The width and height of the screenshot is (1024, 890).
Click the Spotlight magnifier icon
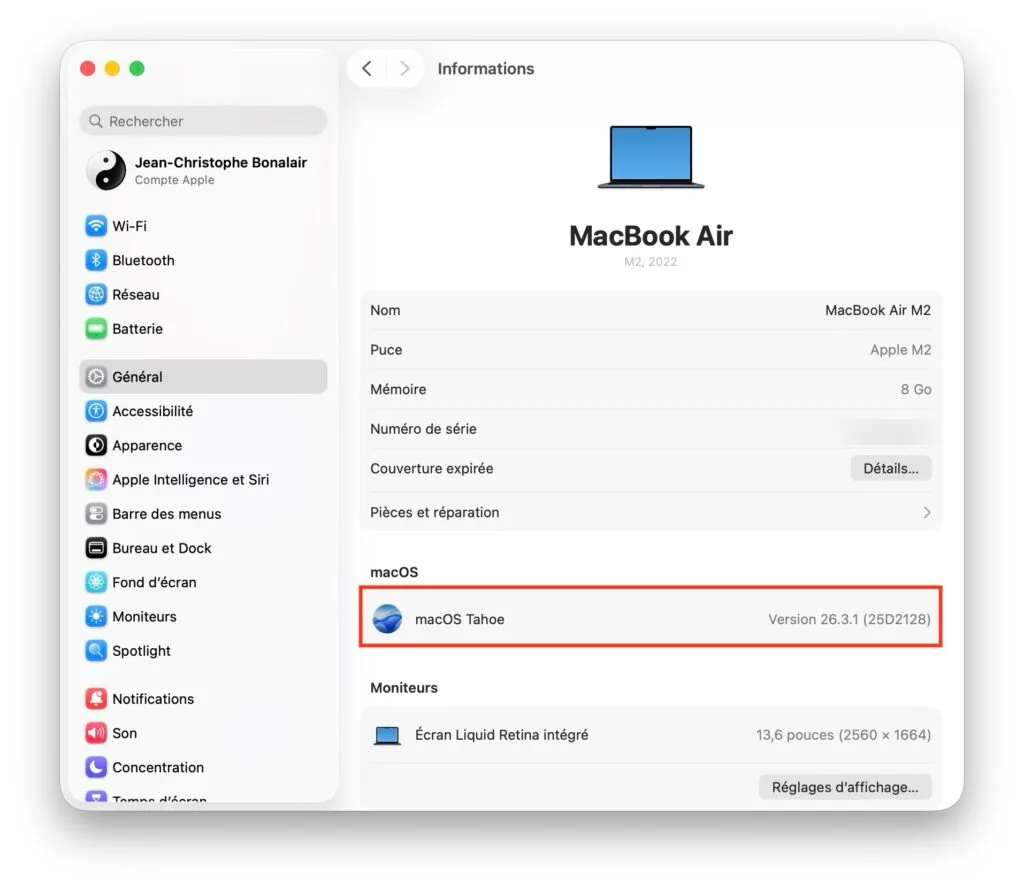pyautogui.click(x=96, y=650)
